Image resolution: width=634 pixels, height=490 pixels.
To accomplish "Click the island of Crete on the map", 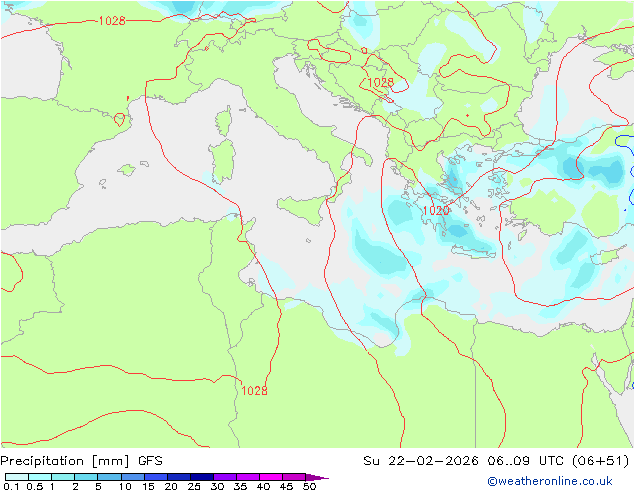I will [x=473, y=251].
